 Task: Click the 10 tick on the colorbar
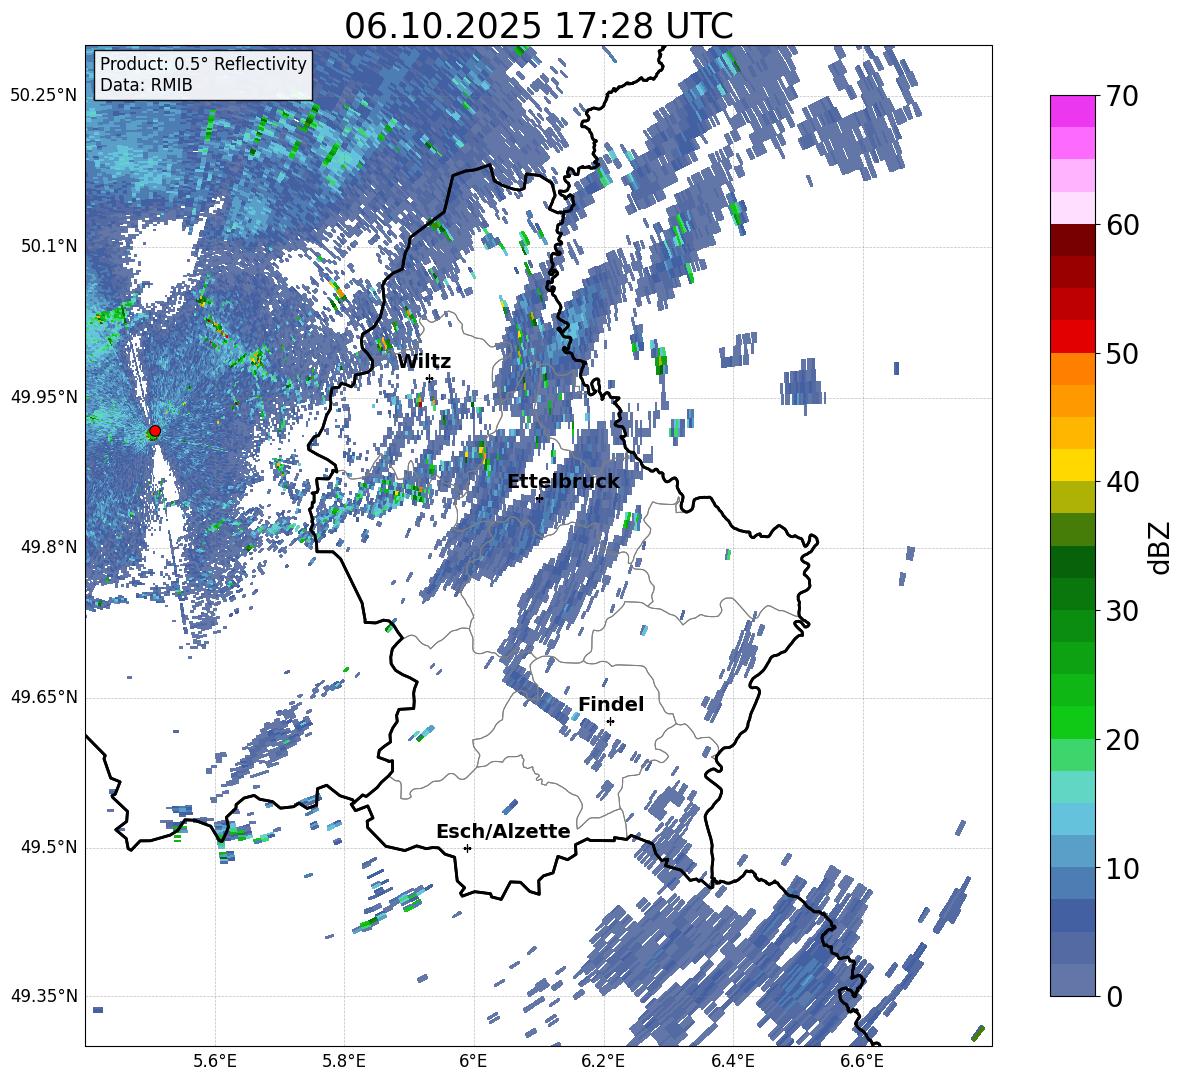1121,869
